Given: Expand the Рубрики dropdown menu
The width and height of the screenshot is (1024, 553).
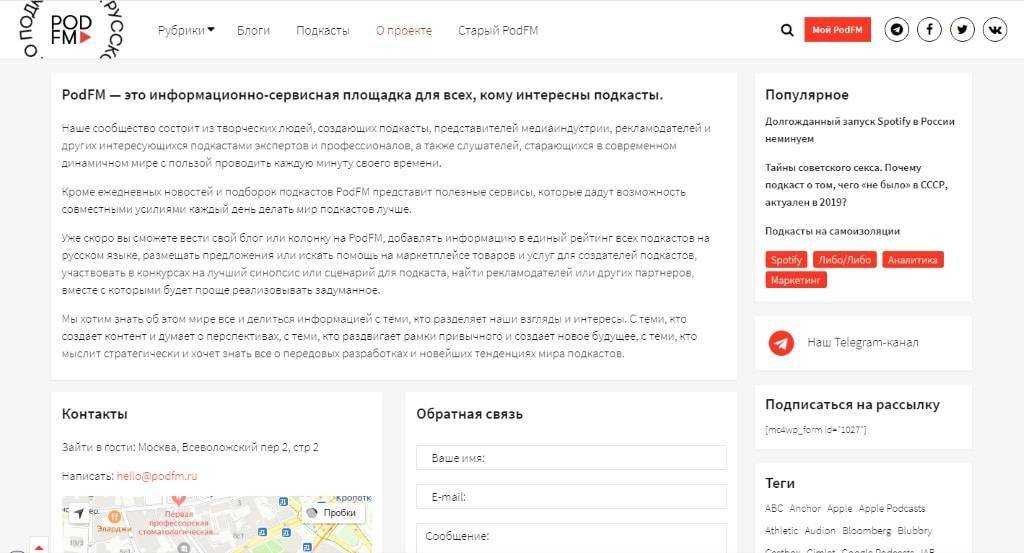Looking at the screenshot, I should click(x=186, y=30).
